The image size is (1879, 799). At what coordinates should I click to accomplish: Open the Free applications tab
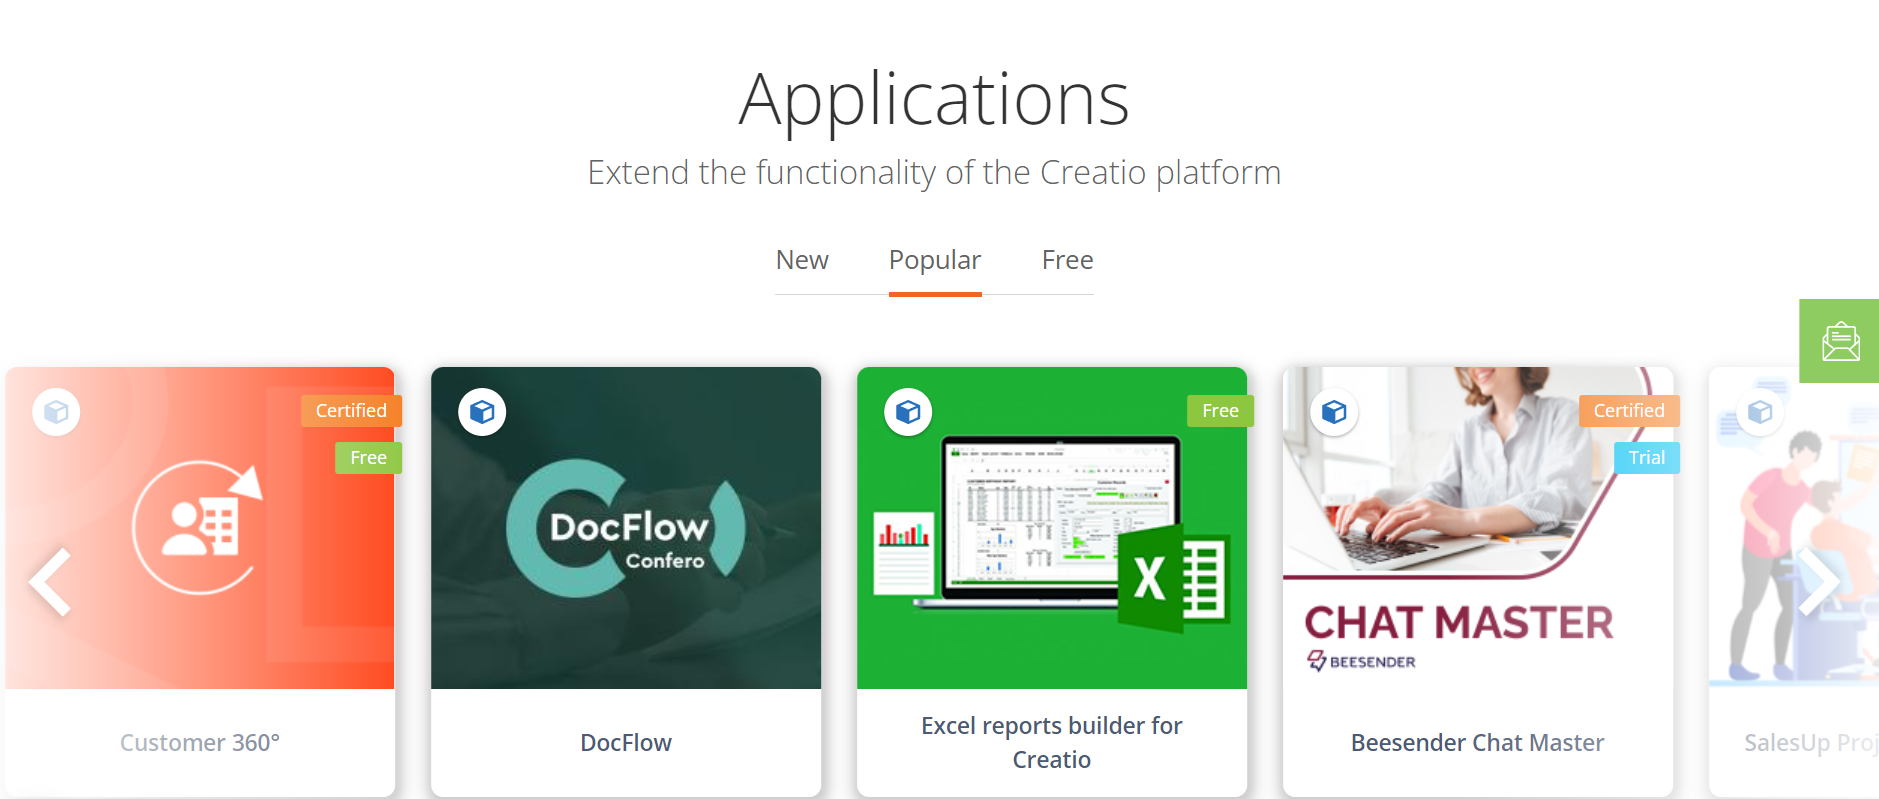click(1068, 260)
